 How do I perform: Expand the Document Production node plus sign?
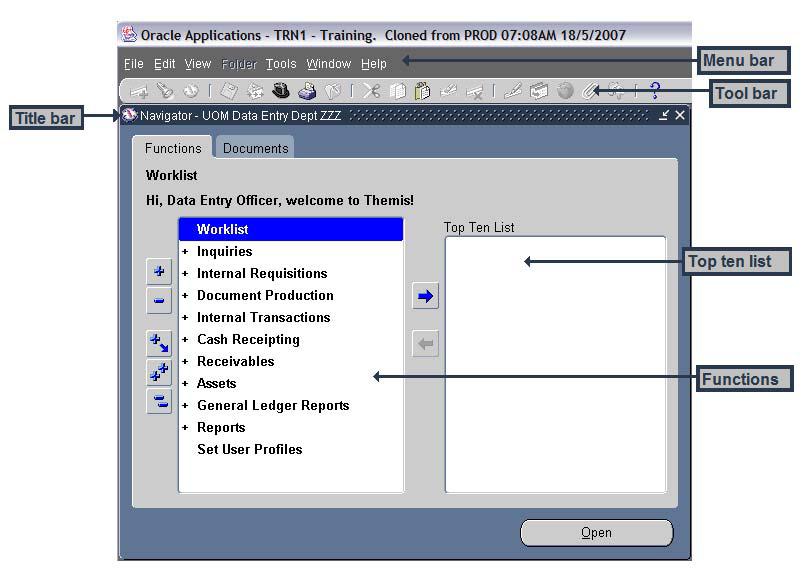(x=185, y=295)
